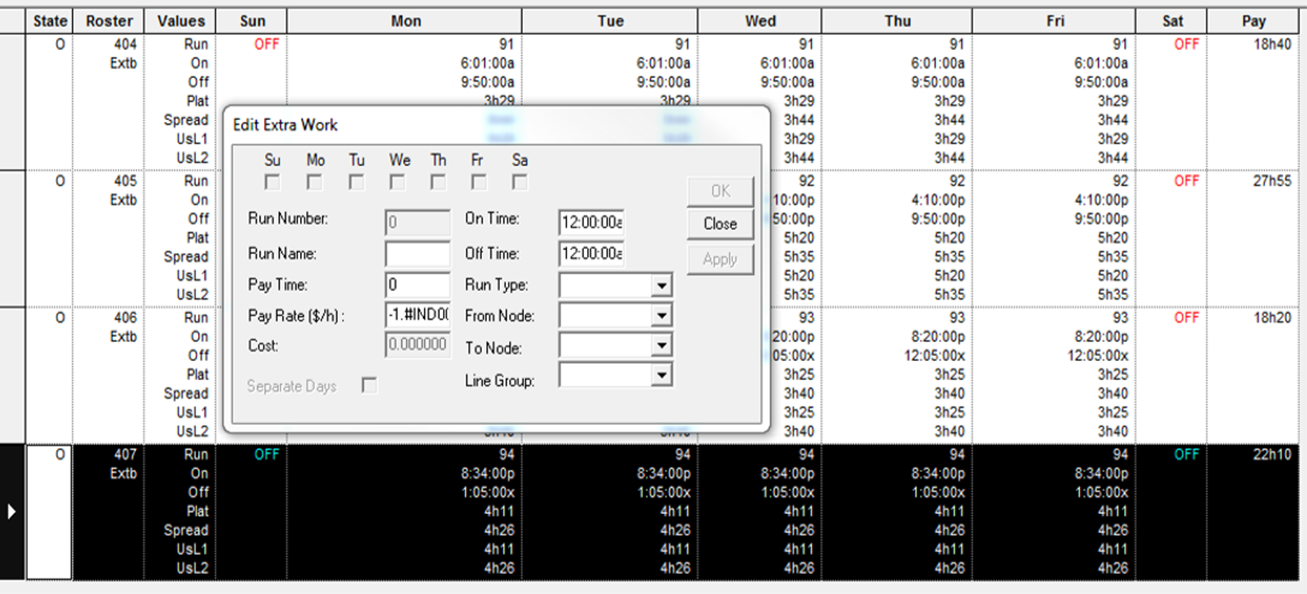Screen dimensions: 1307x594
Task: Focus the Pay Time input field
Action: (x=417, y=285)
